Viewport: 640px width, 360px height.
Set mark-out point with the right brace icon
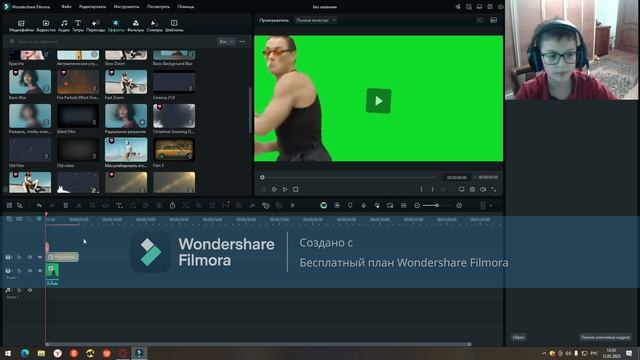432,189
